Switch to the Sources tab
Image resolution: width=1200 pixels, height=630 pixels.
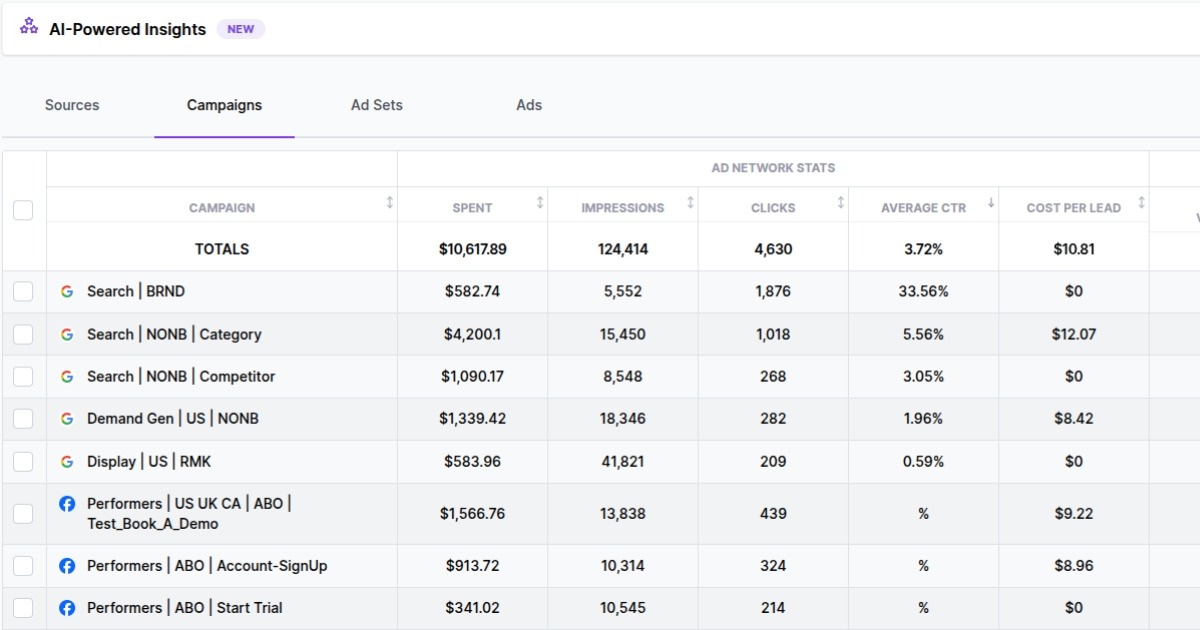[72, 105]
